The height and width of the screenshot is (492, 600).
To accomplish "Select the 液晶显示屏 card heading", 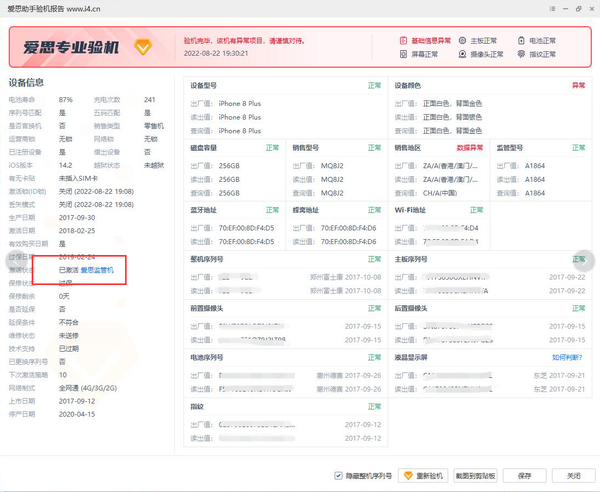I will click(x=411, y=357).
